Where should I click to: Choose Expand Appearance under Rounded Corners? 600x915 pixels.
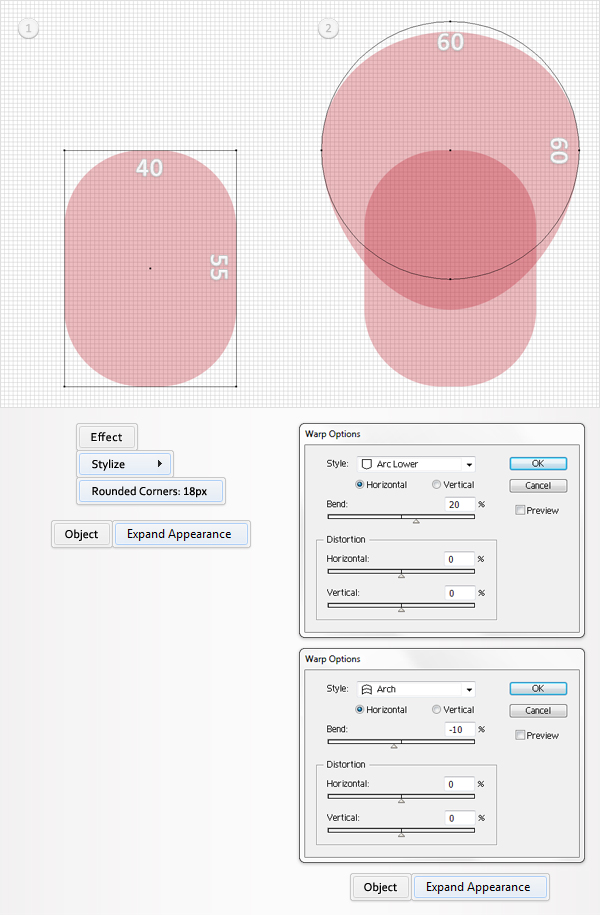coord(181,534)
